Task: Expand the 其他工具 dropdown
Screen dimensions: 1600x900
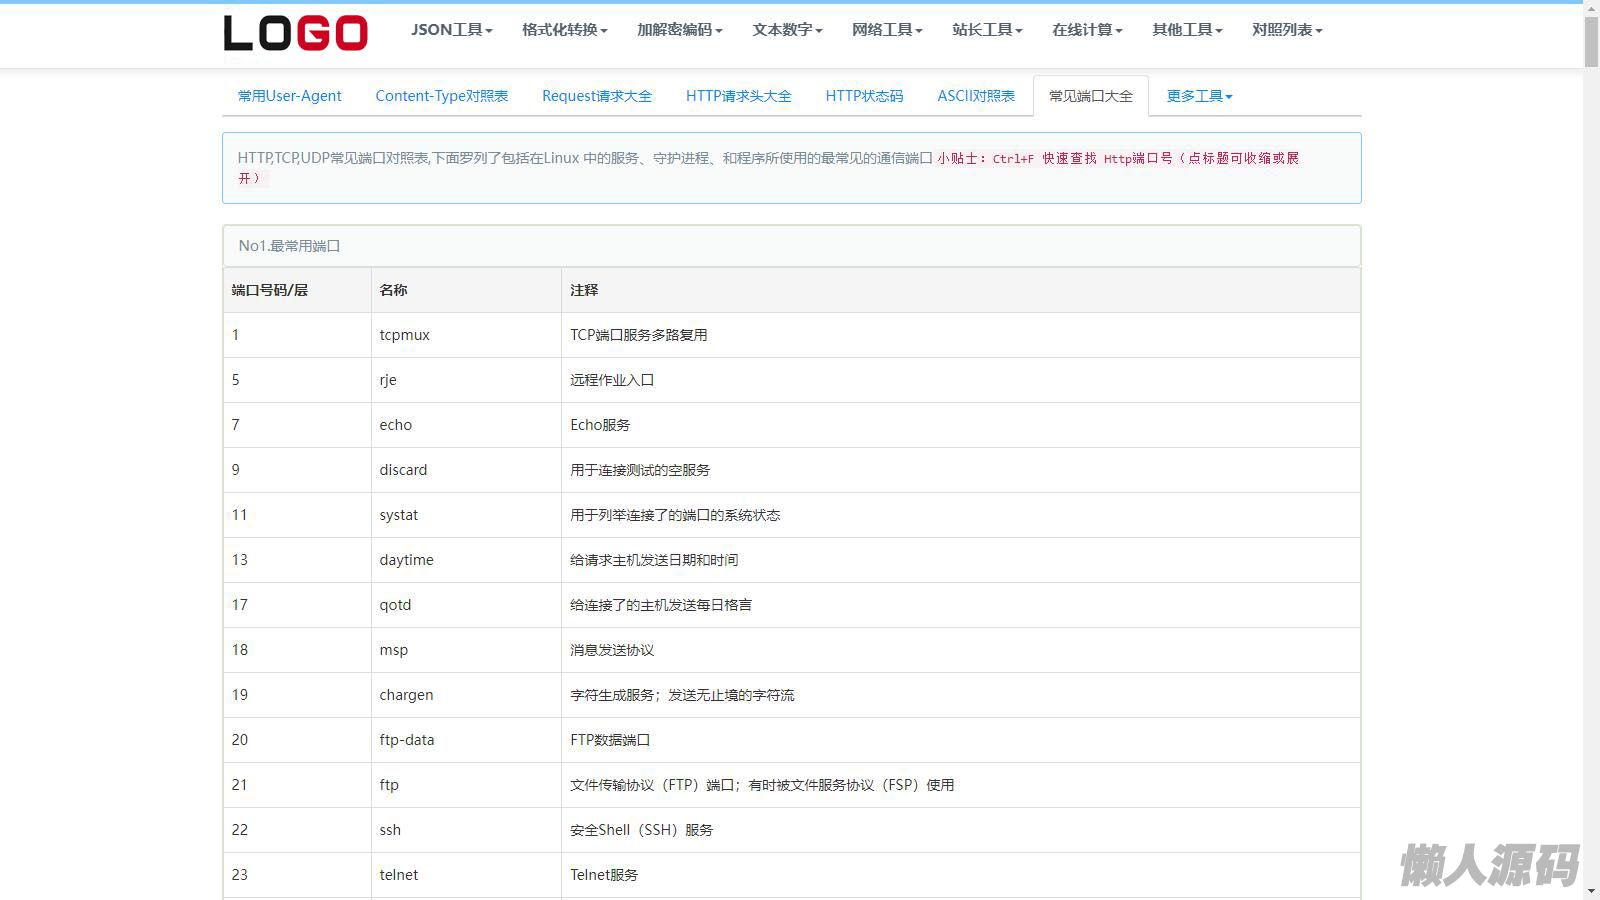Action: pyautogui.click(x=1187, y=30)
